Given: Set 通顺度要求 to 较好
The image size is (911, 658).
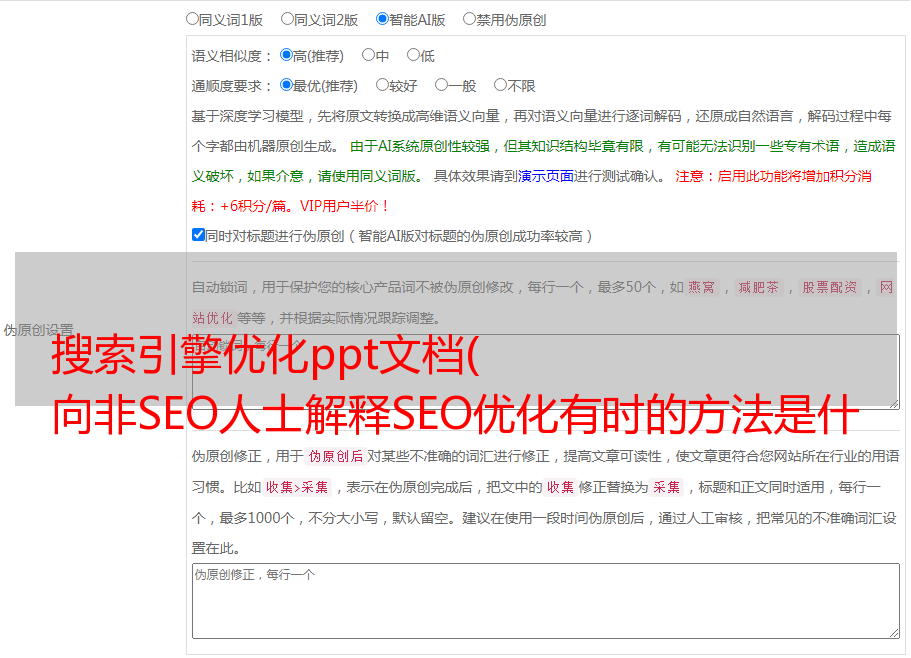Looking at the screenshot, I should (382, 85).
